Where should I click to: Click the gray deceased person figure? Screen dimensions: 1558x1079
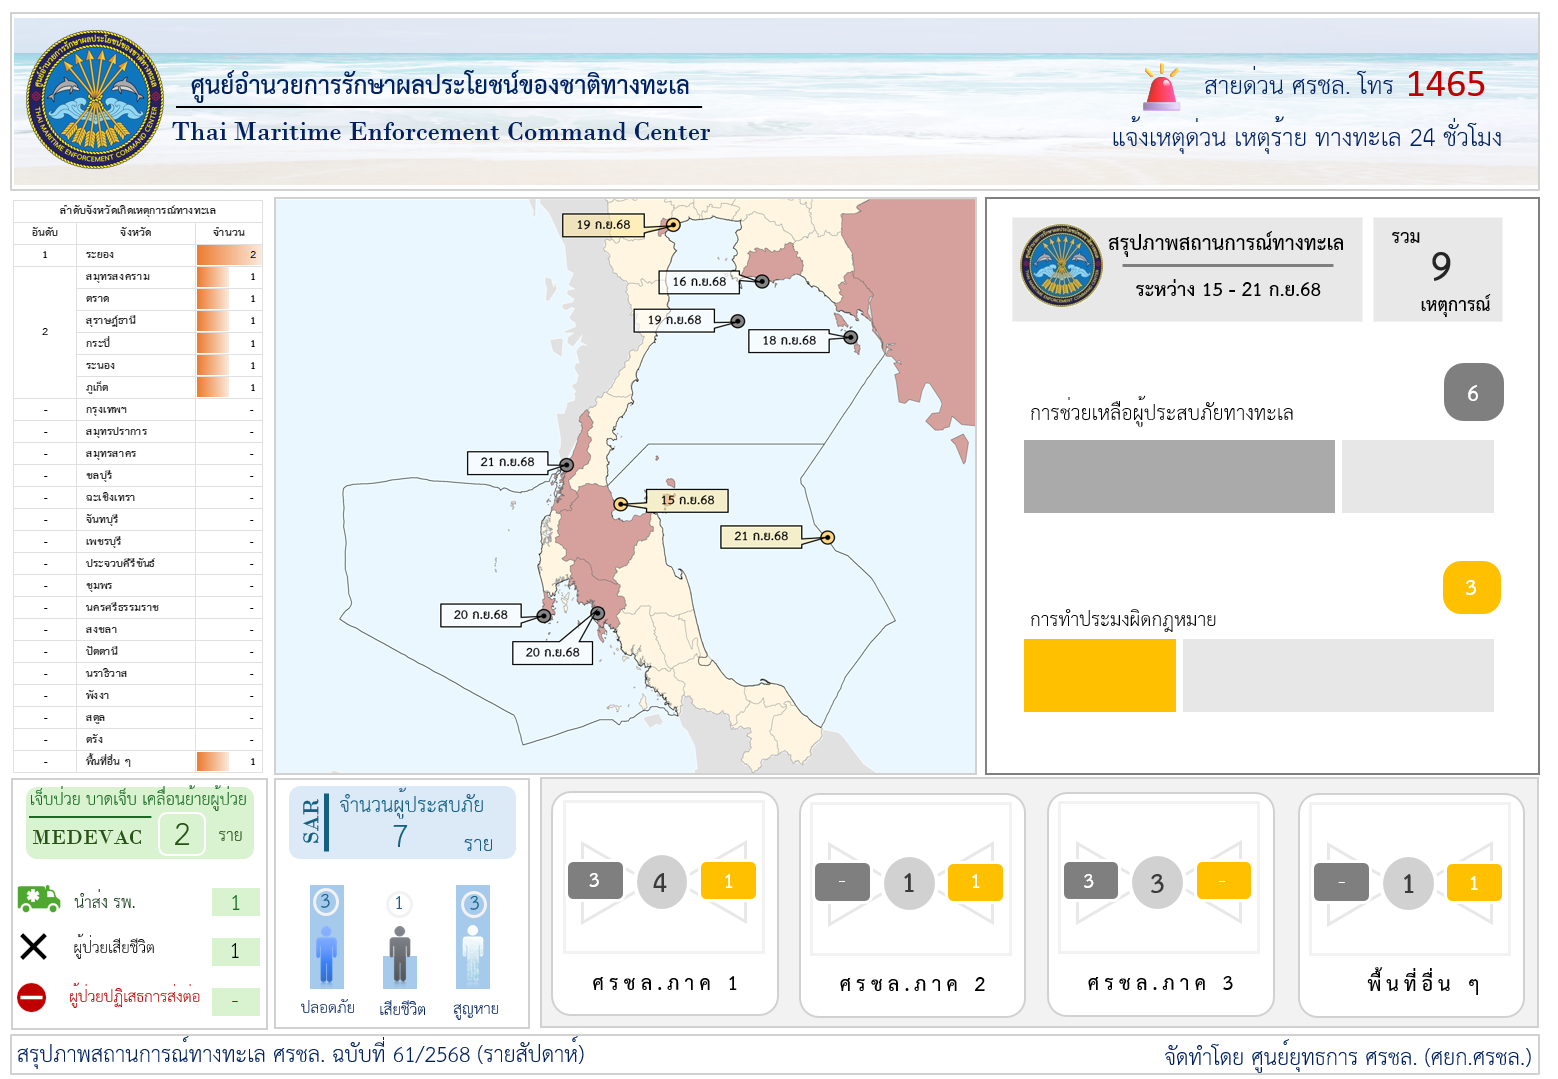[x=399, y=954]
